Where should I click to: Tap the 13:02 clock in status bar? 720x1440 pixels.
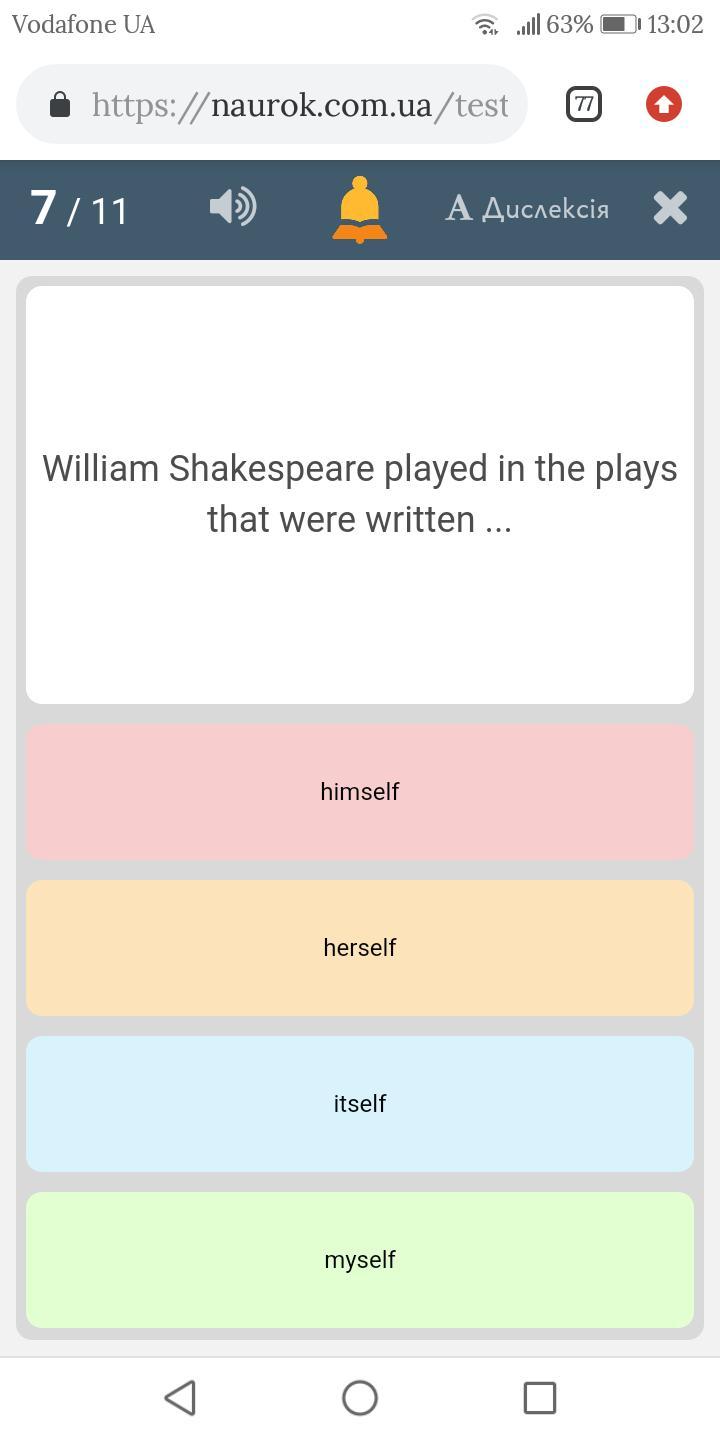click(675, 24)
